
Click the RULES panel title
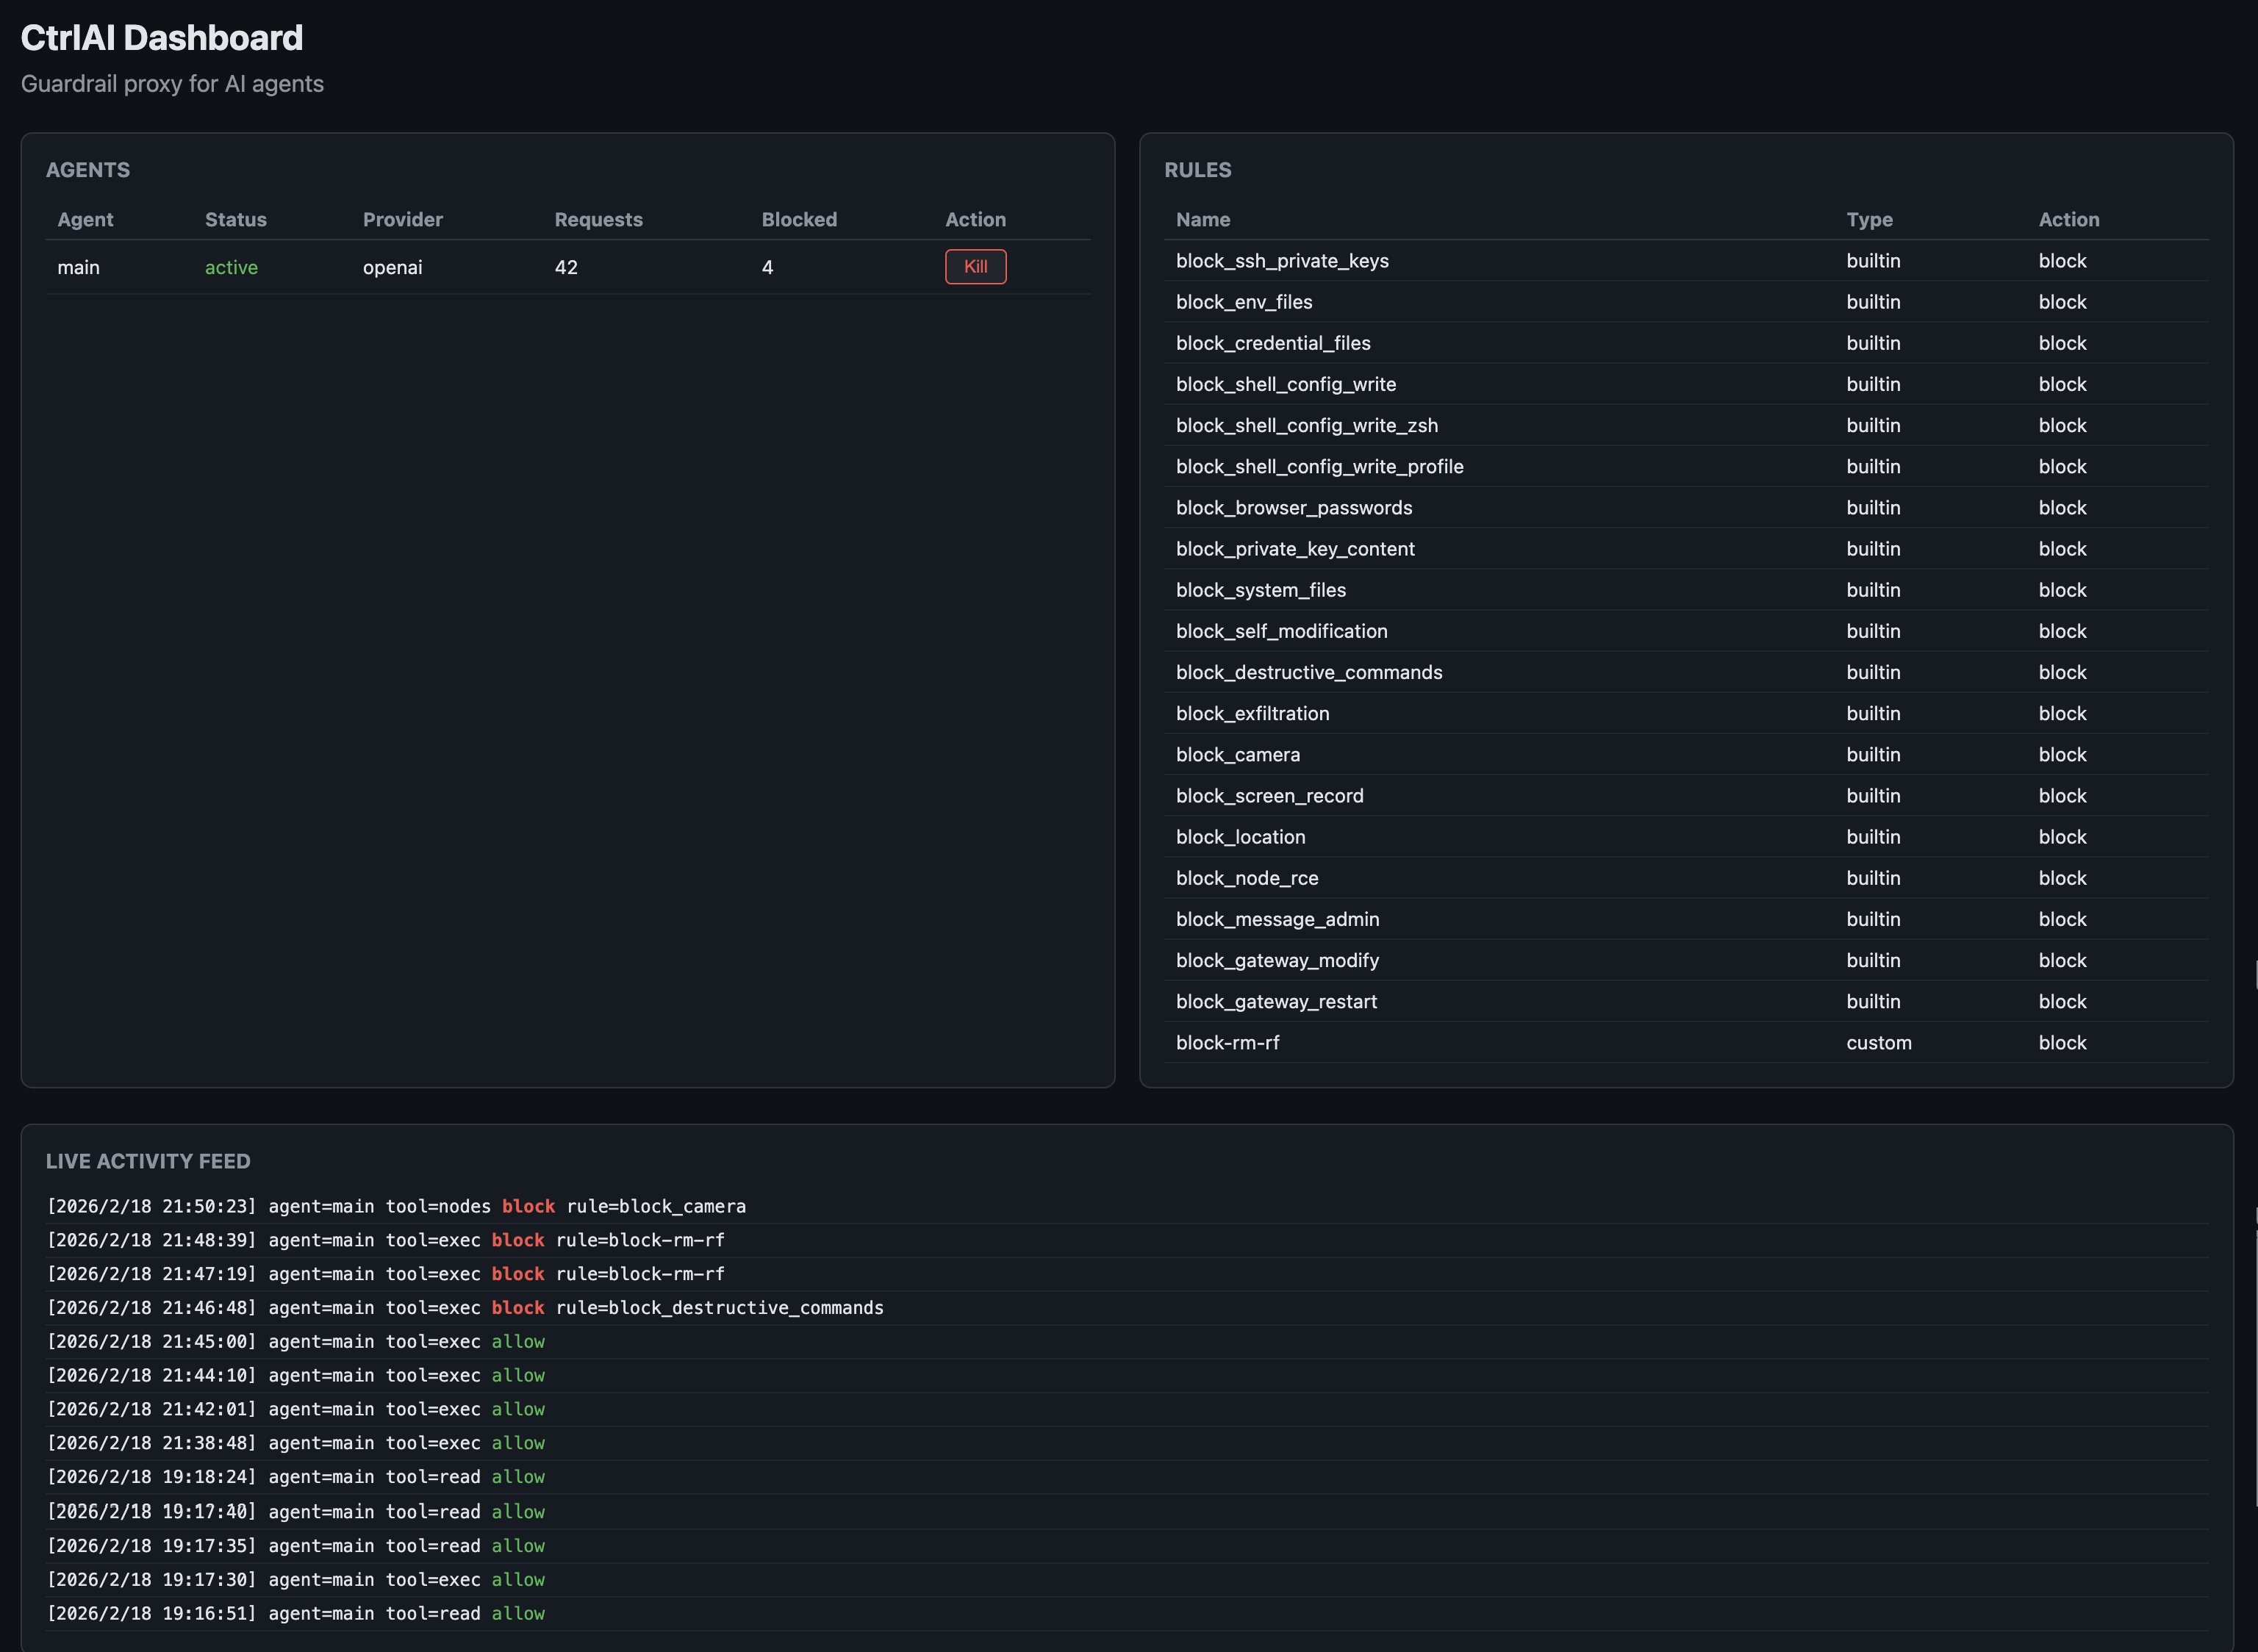1197,170
